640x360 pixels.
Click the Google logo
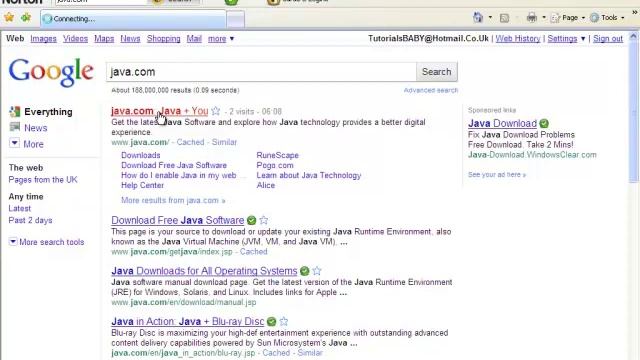click(51, 72)
